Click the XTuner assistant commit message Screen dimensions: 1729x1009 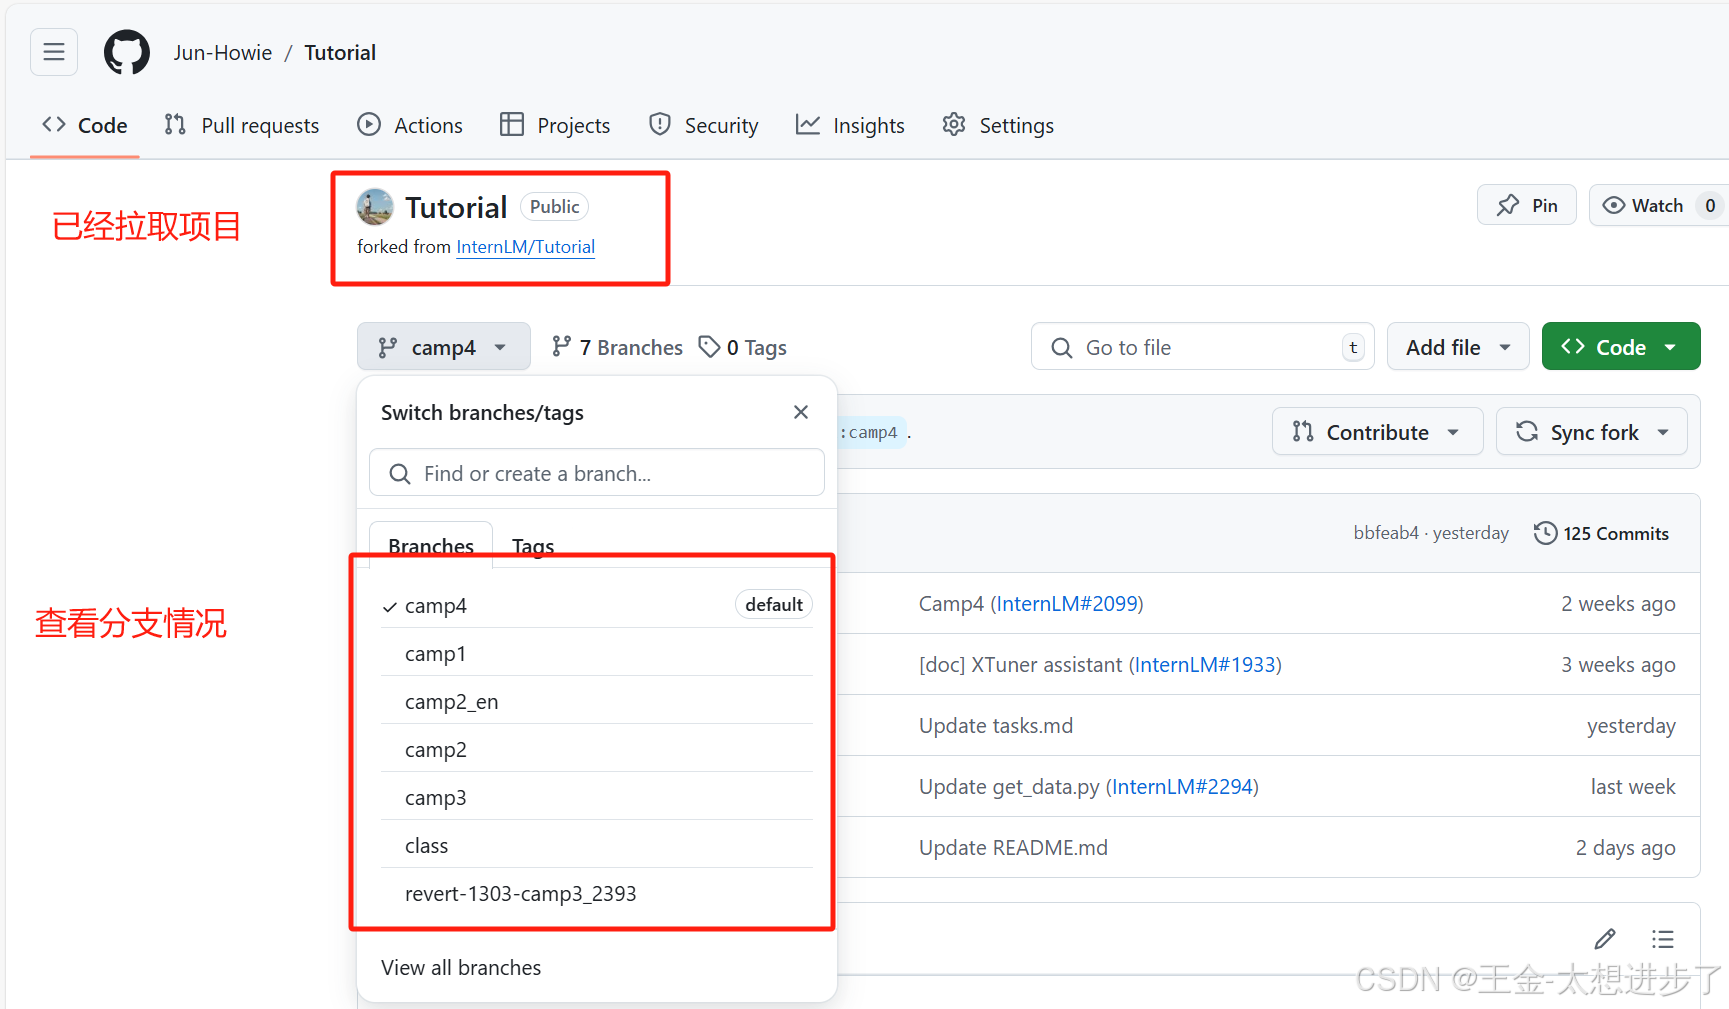1020,665
